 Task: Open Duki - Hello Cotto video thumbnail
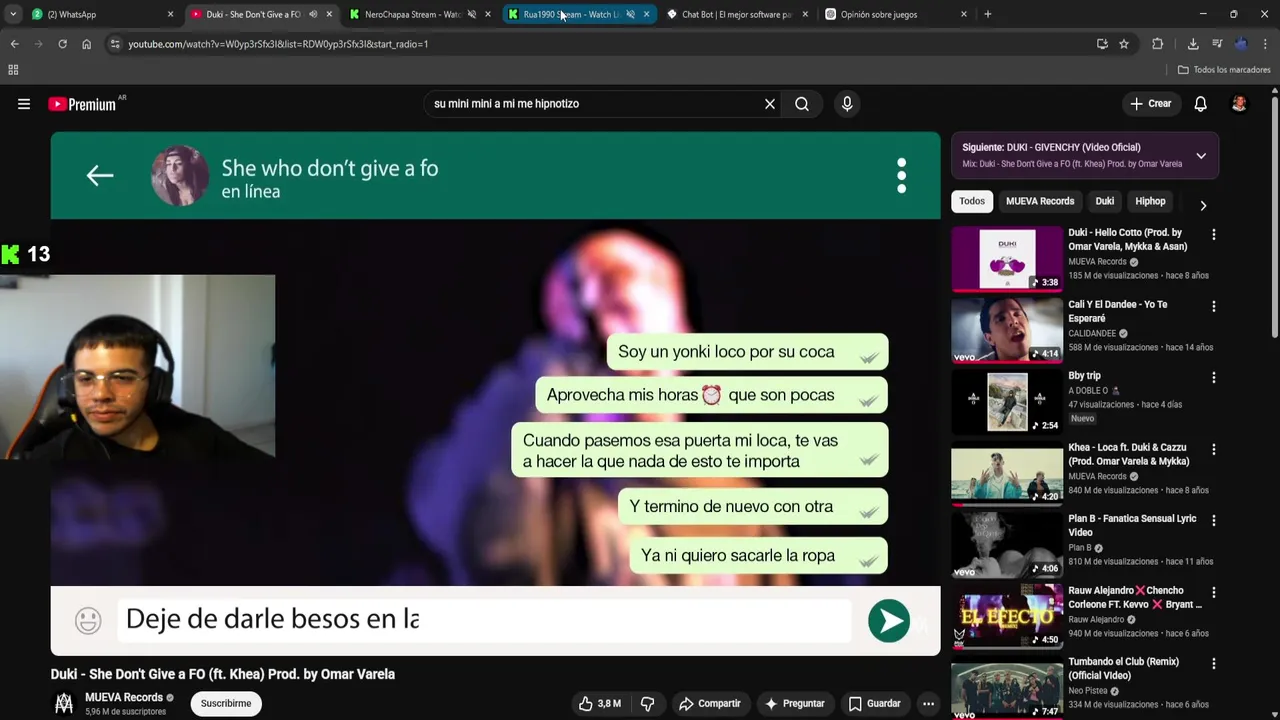click(x=1007, y=258)
